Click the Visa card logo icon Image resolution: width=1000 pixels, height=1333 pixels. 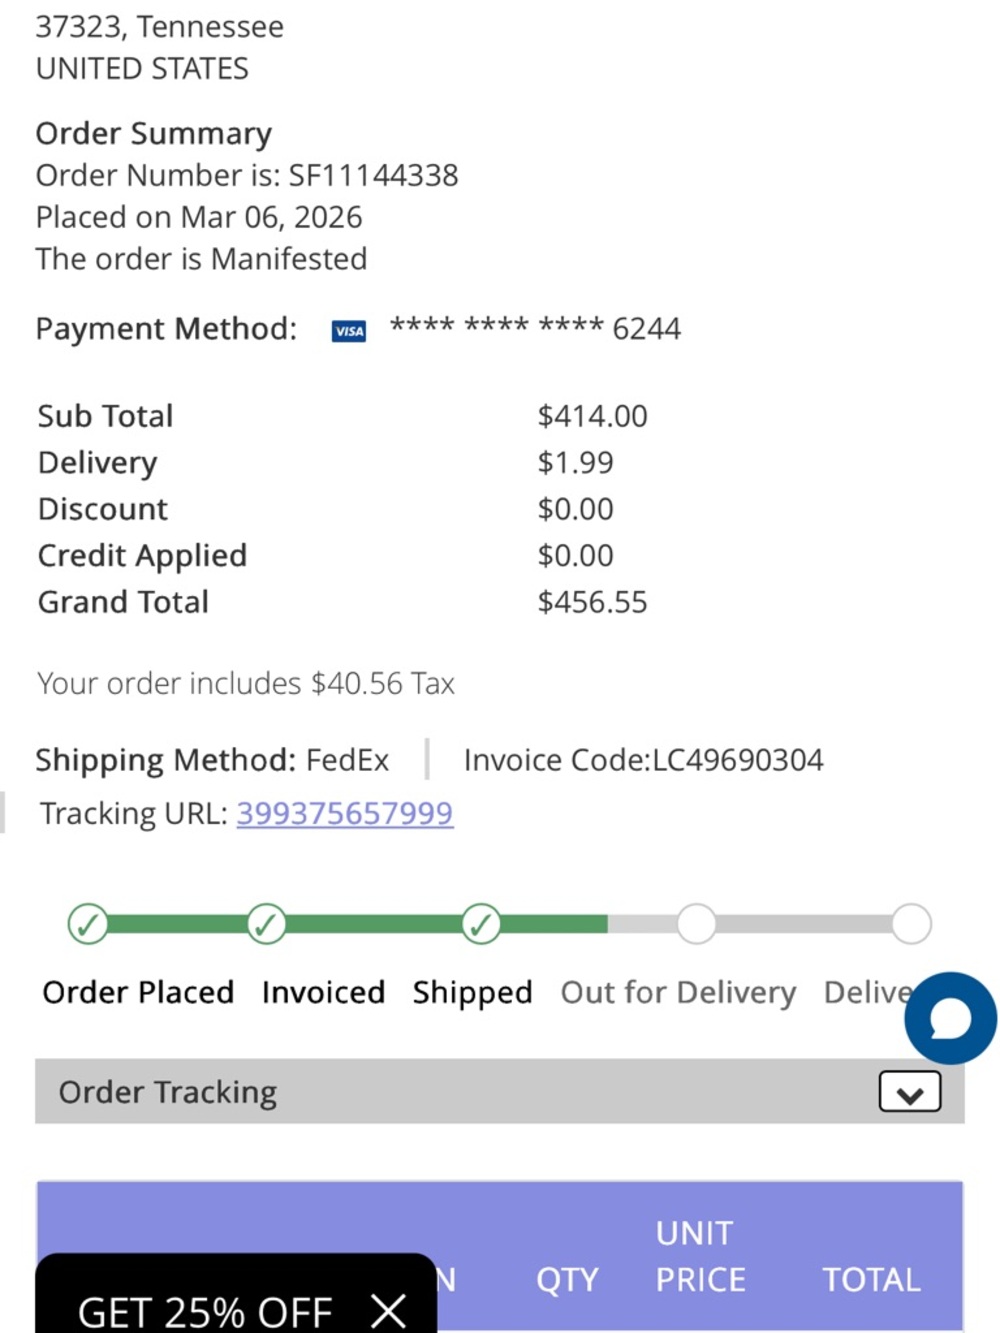coord(349,331)
